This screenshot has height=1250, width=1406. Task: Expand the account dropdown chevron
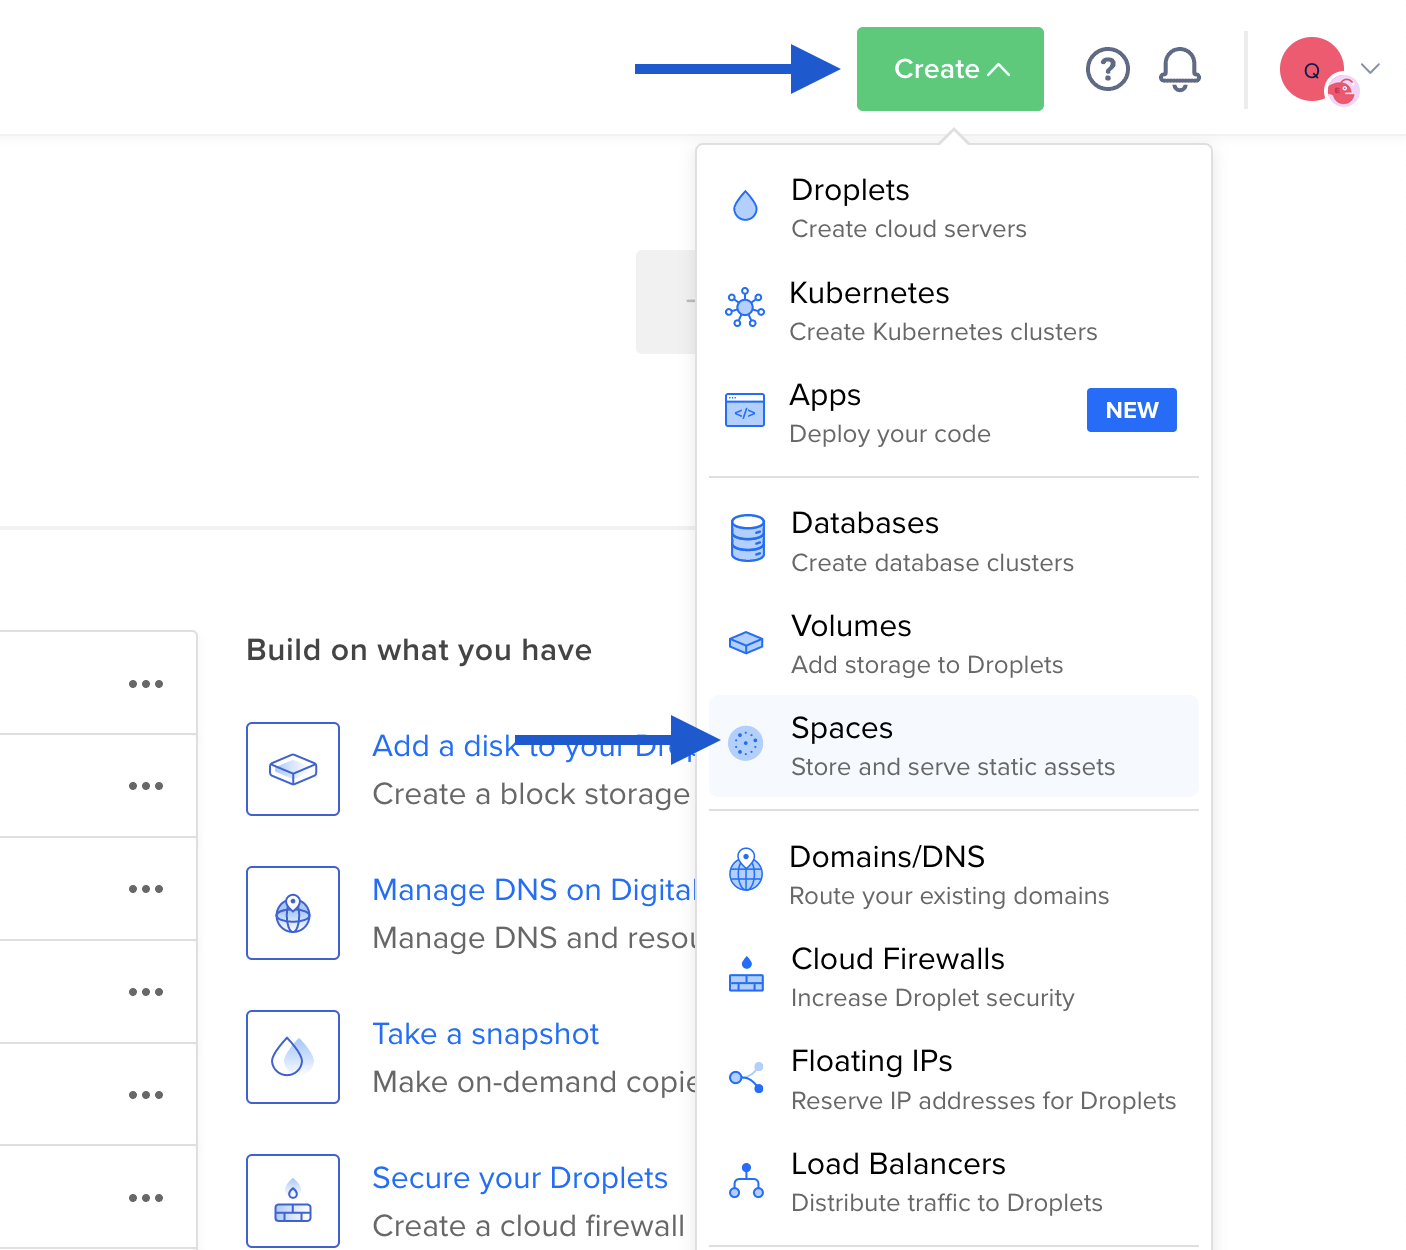[x=1370, y=69]
